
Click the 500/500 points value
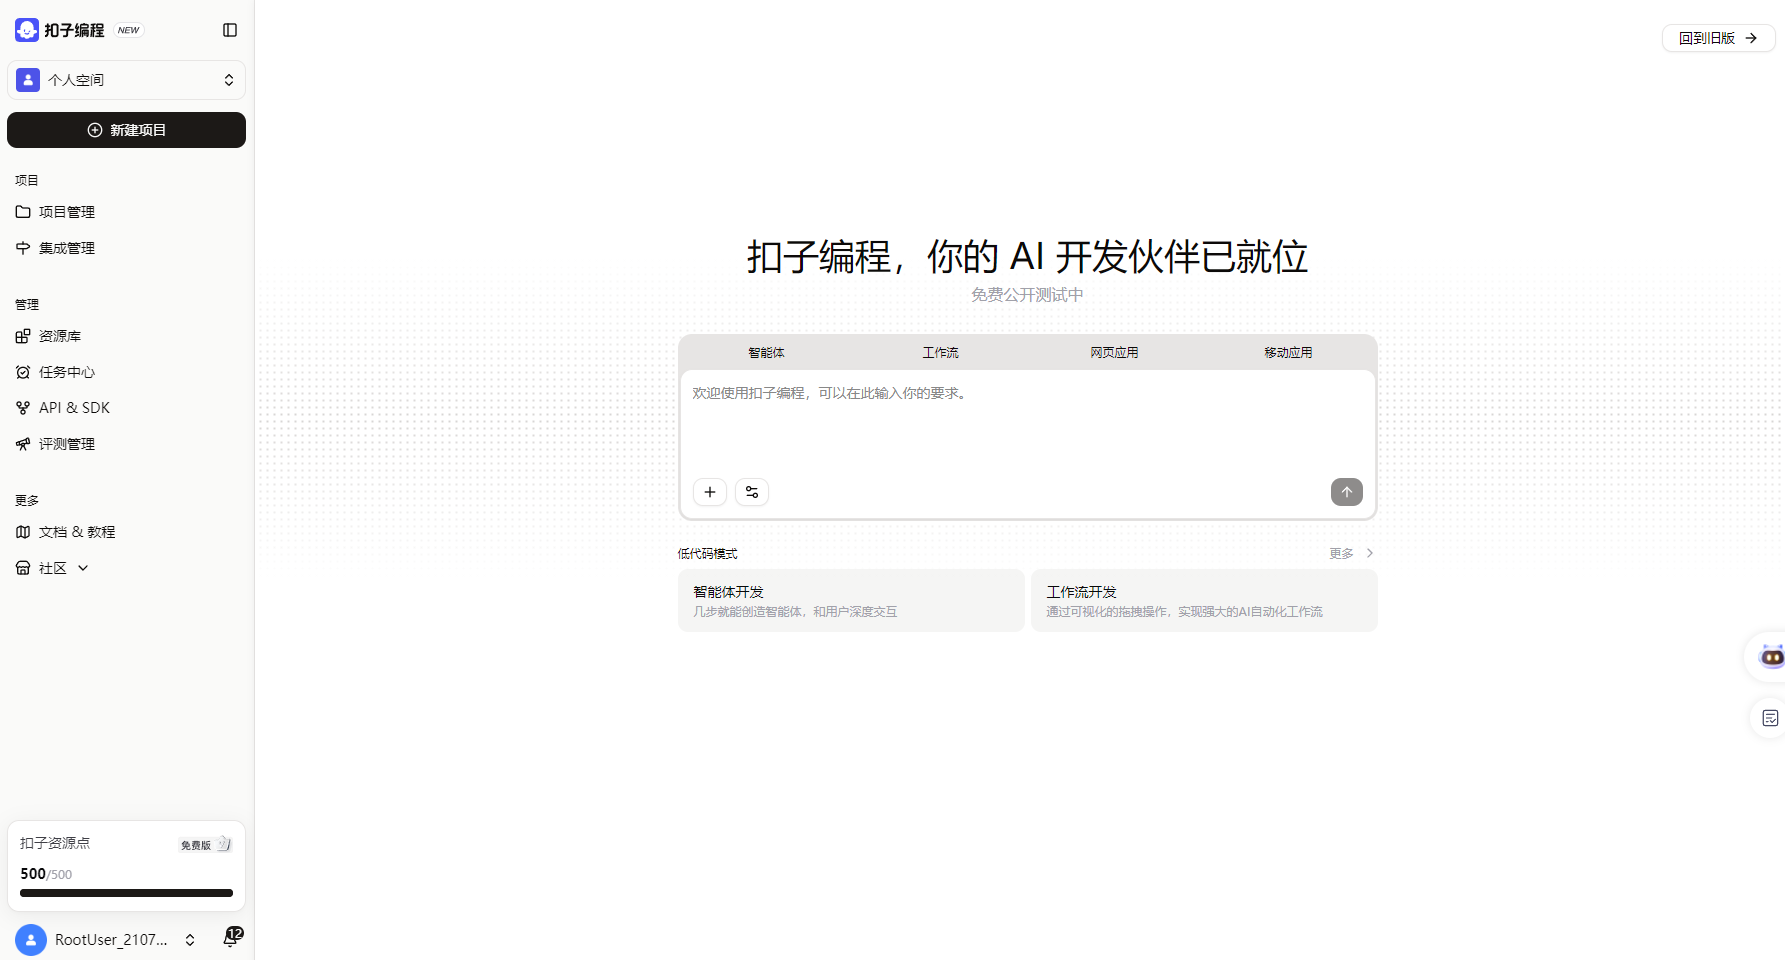[46, 874]
